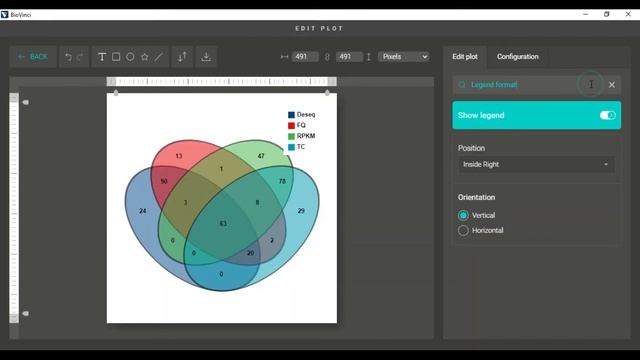Select Vertical orientation

463,215
